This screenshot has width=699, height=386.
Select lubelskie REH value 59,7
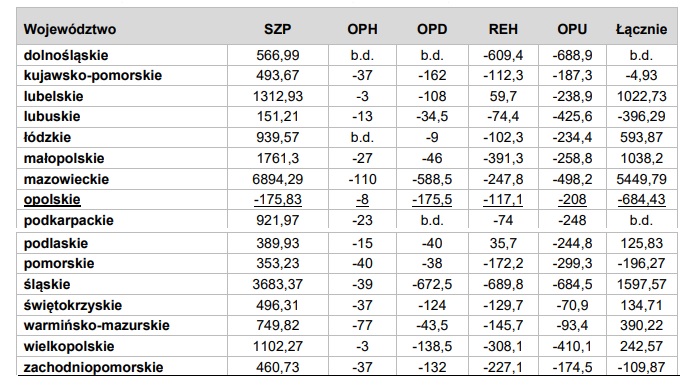[503, 96]
